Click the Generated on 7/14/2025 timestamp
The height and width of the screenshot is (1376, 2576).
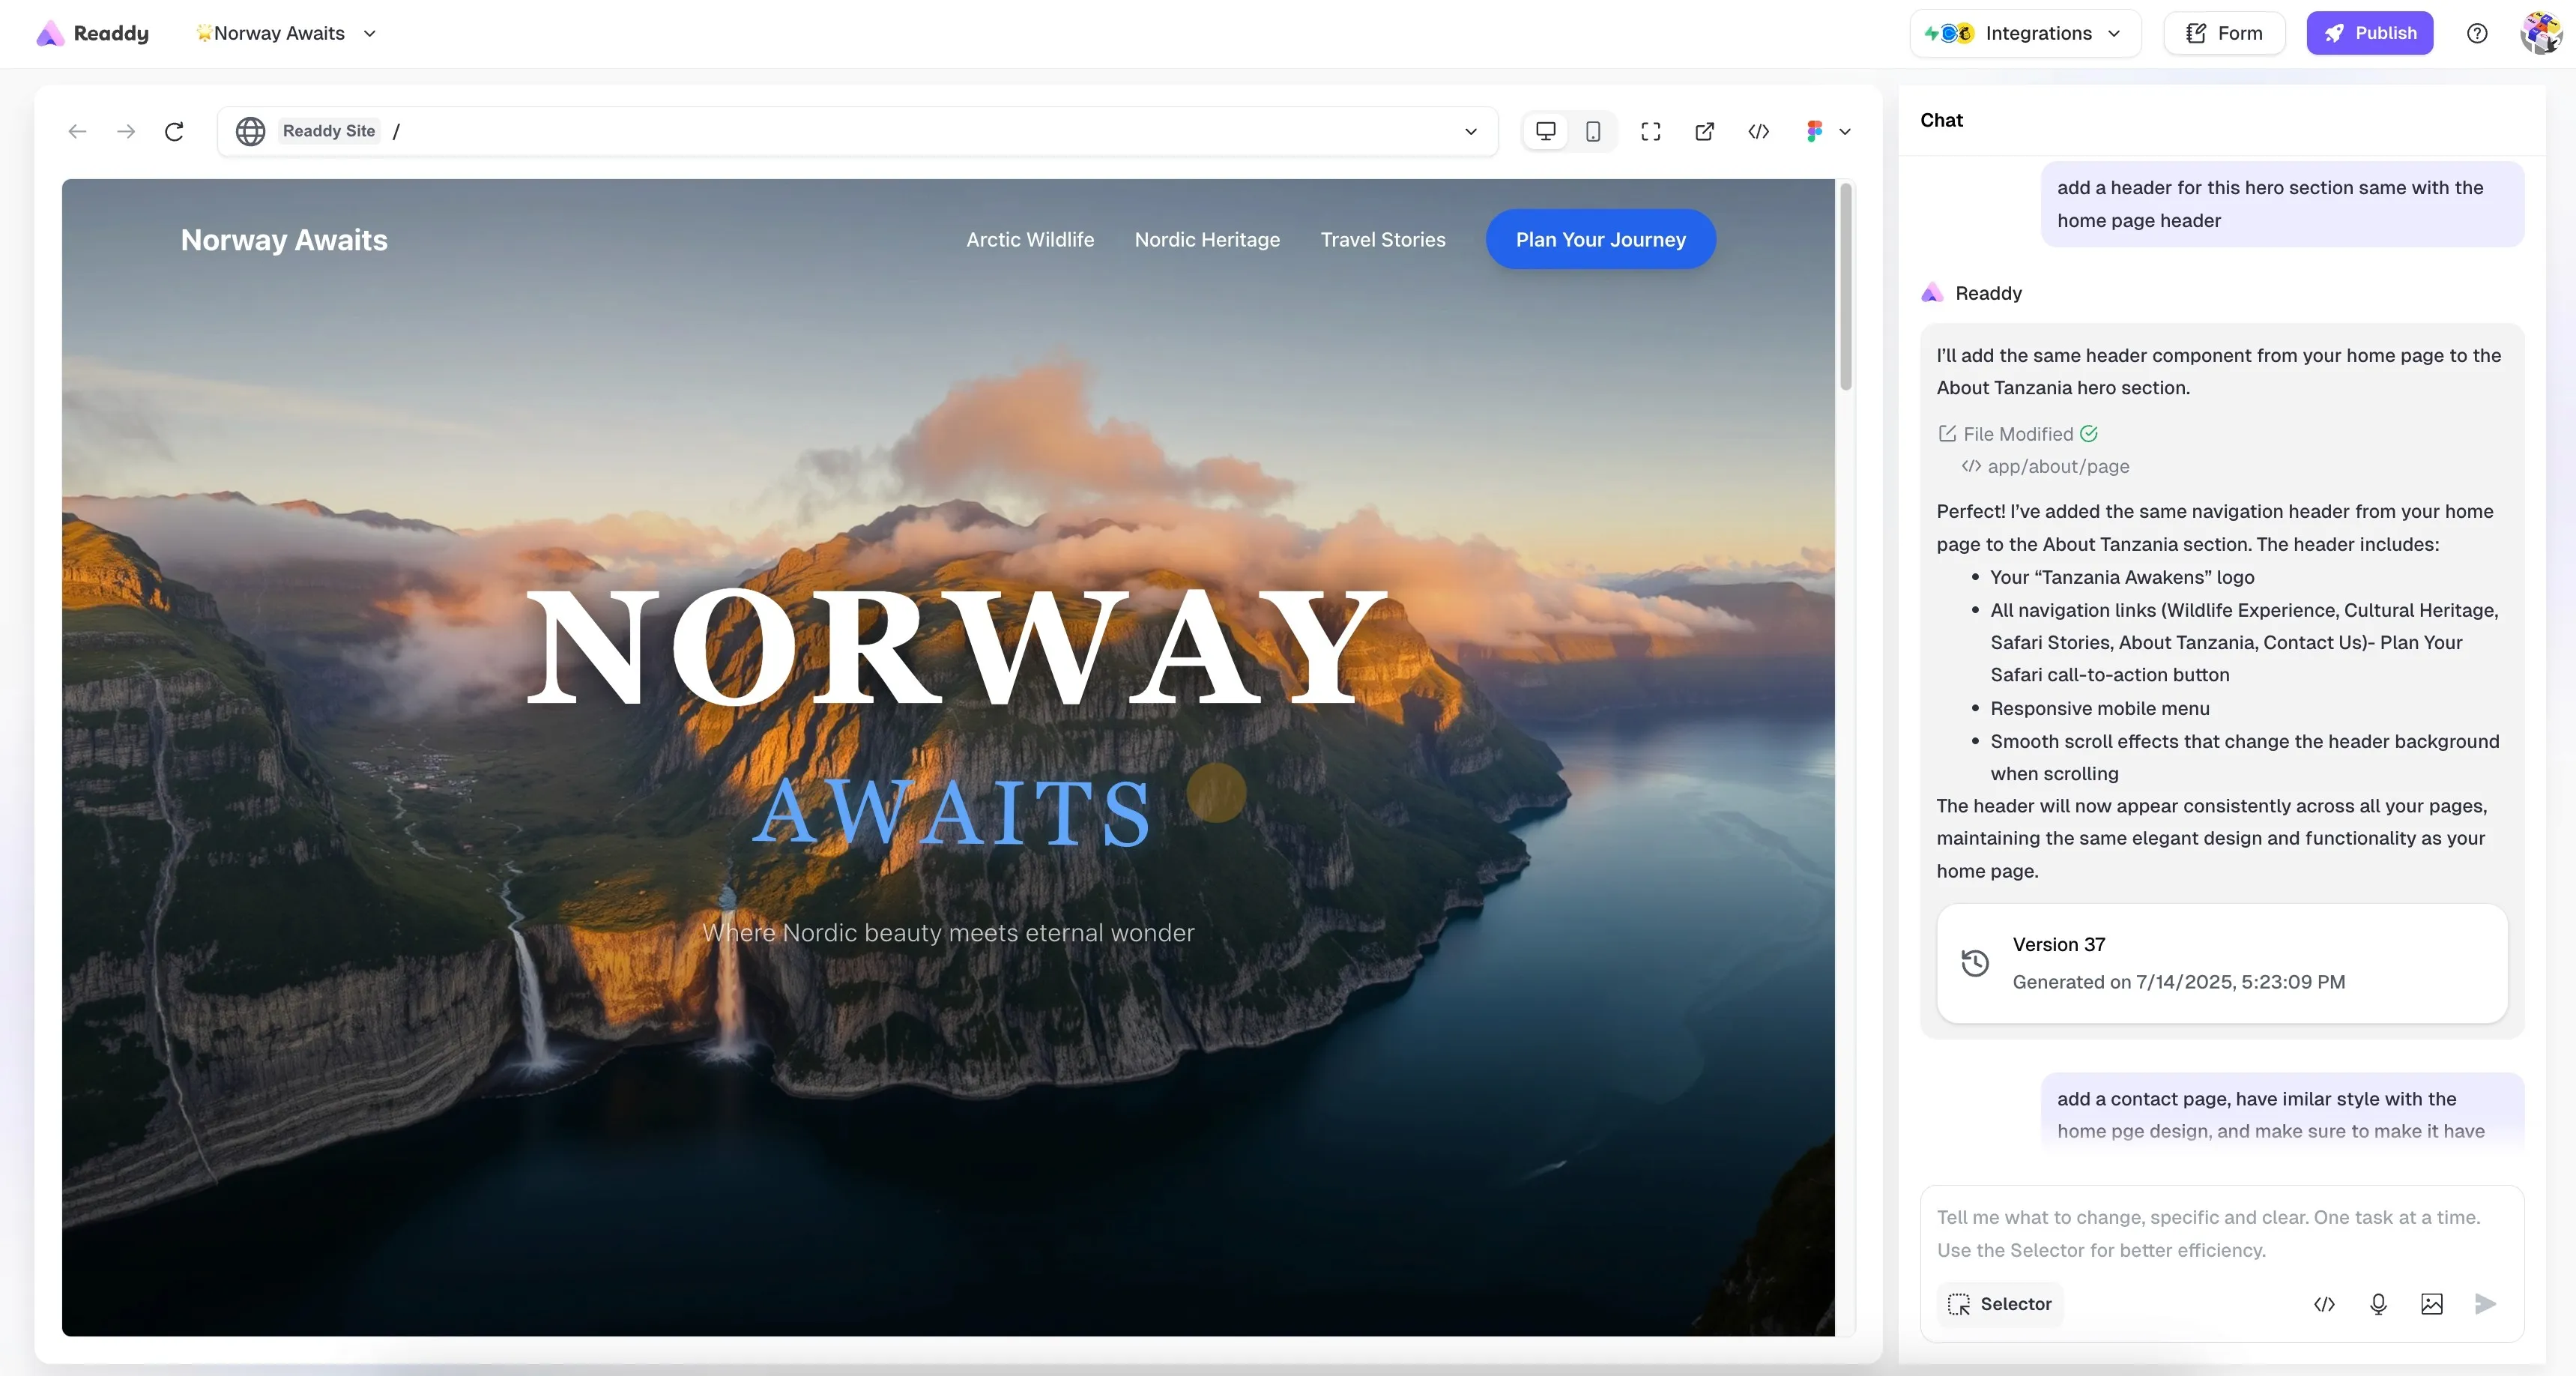tap(2178, 982)
